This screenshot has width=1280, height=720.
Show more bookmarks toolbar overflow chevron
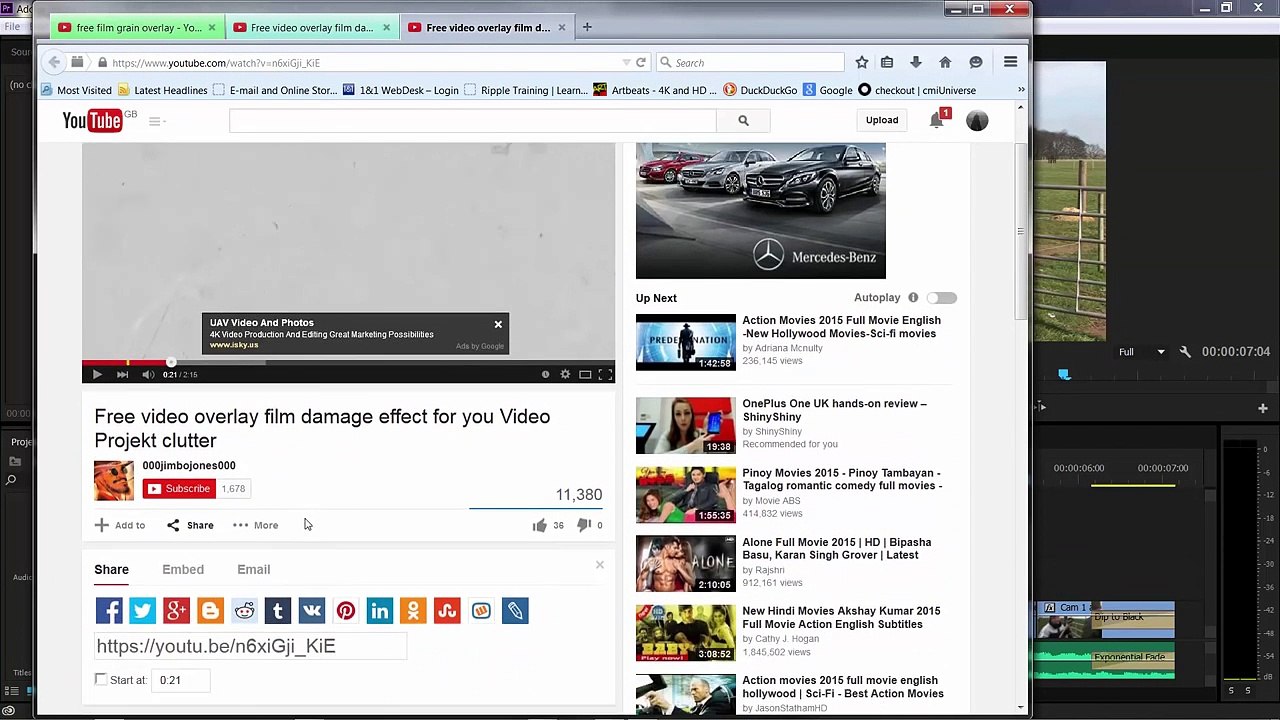point(1021,90)
